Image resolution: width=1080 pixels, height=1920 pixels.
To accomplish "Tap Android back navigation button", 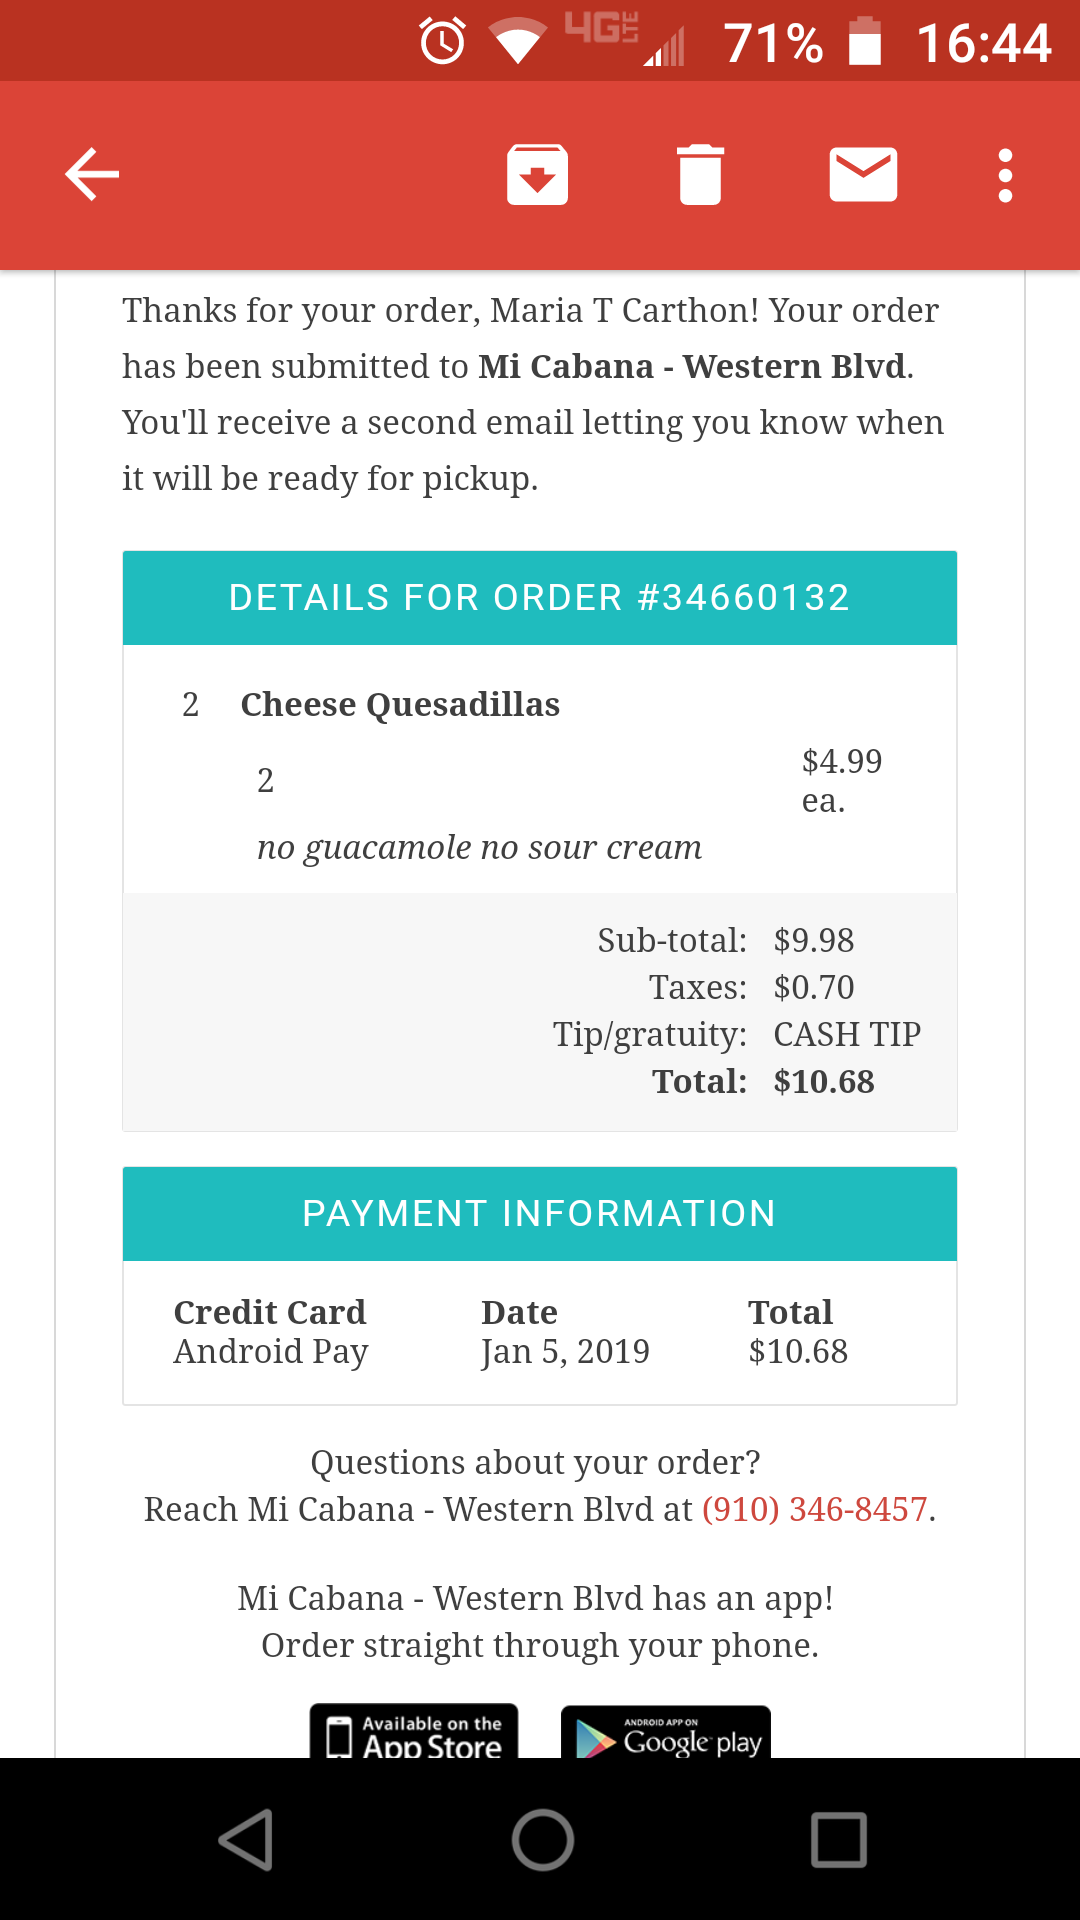I will point(245,1839).
